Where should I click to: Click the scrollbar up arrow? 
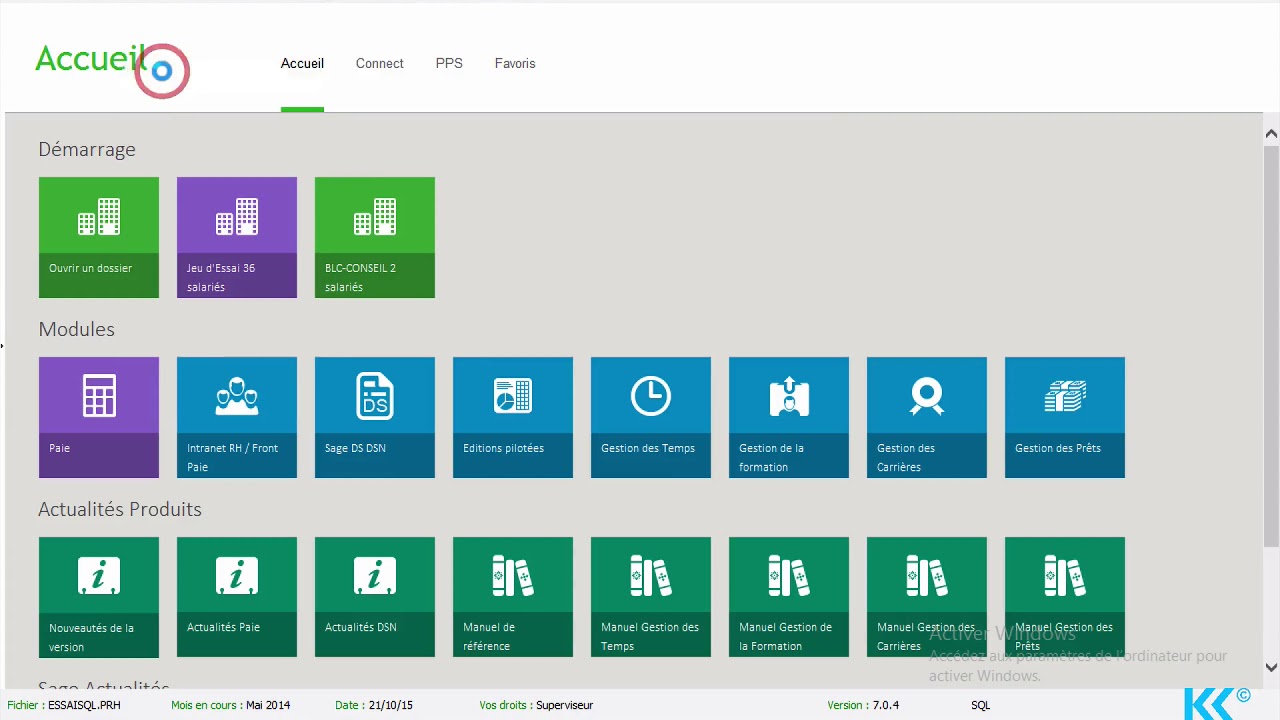tap(1271, 134)
